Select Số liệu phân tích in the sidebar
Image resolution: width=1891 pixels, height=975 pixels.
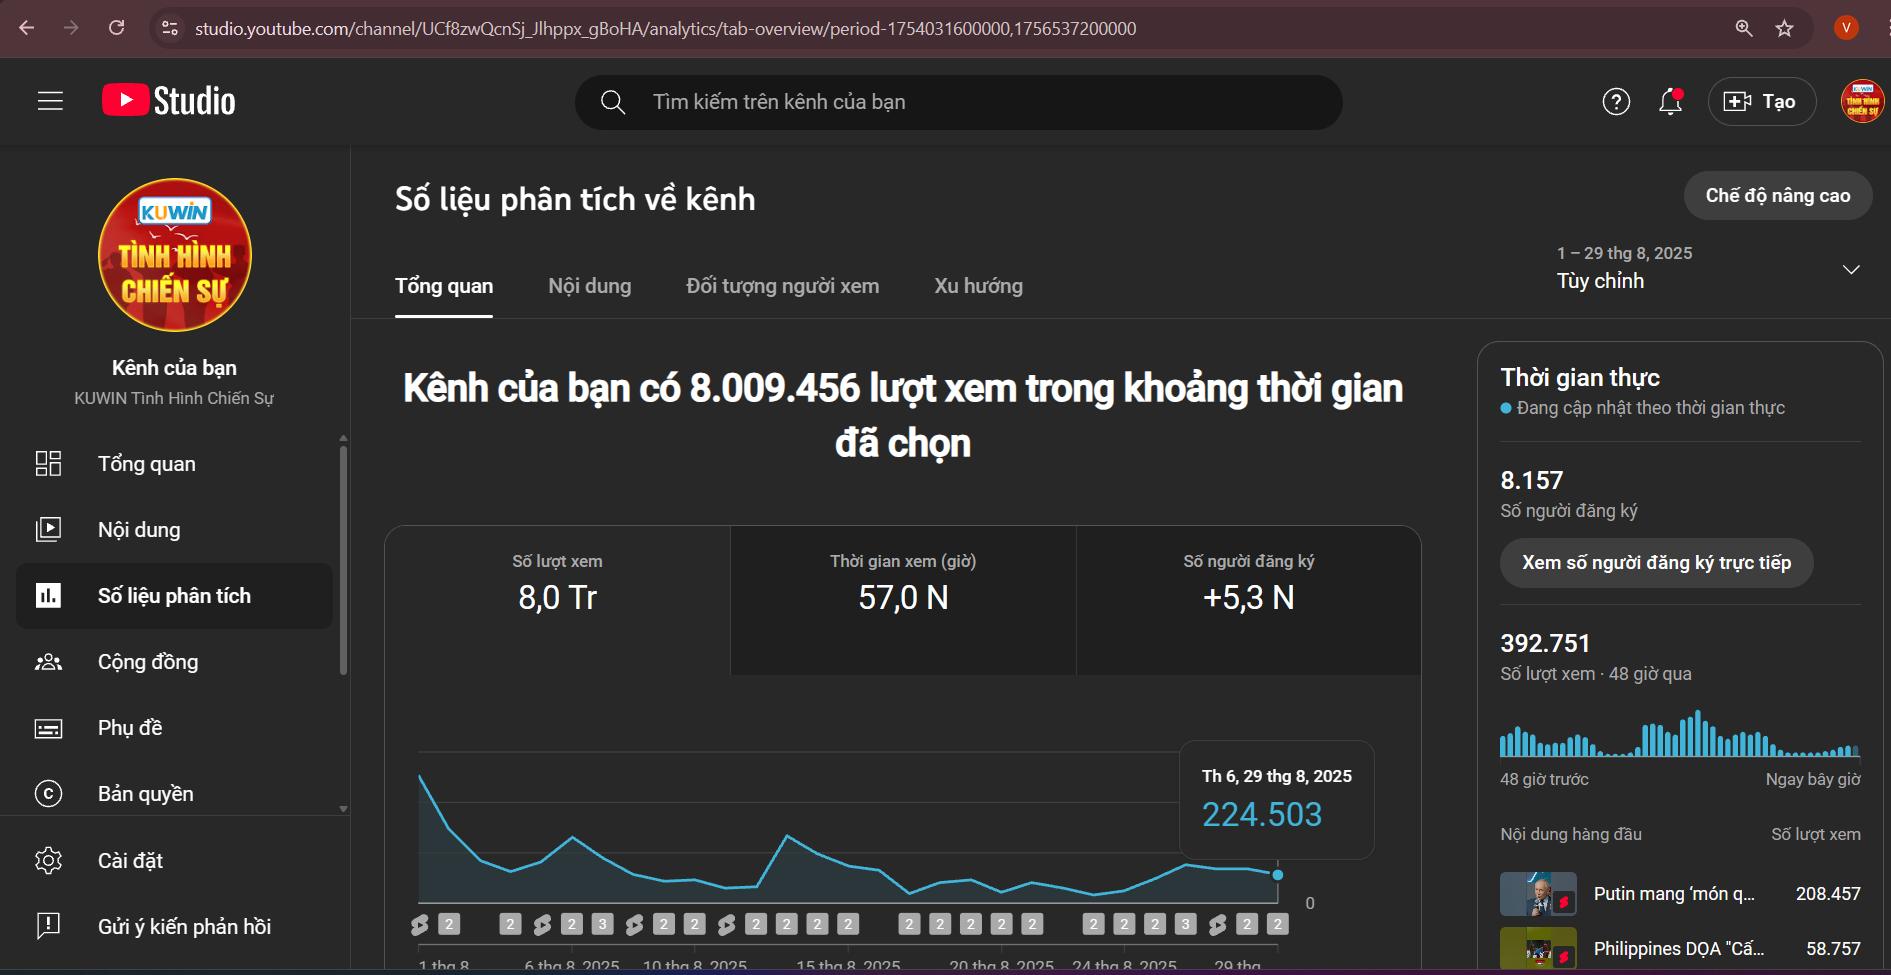click(174, 596)
